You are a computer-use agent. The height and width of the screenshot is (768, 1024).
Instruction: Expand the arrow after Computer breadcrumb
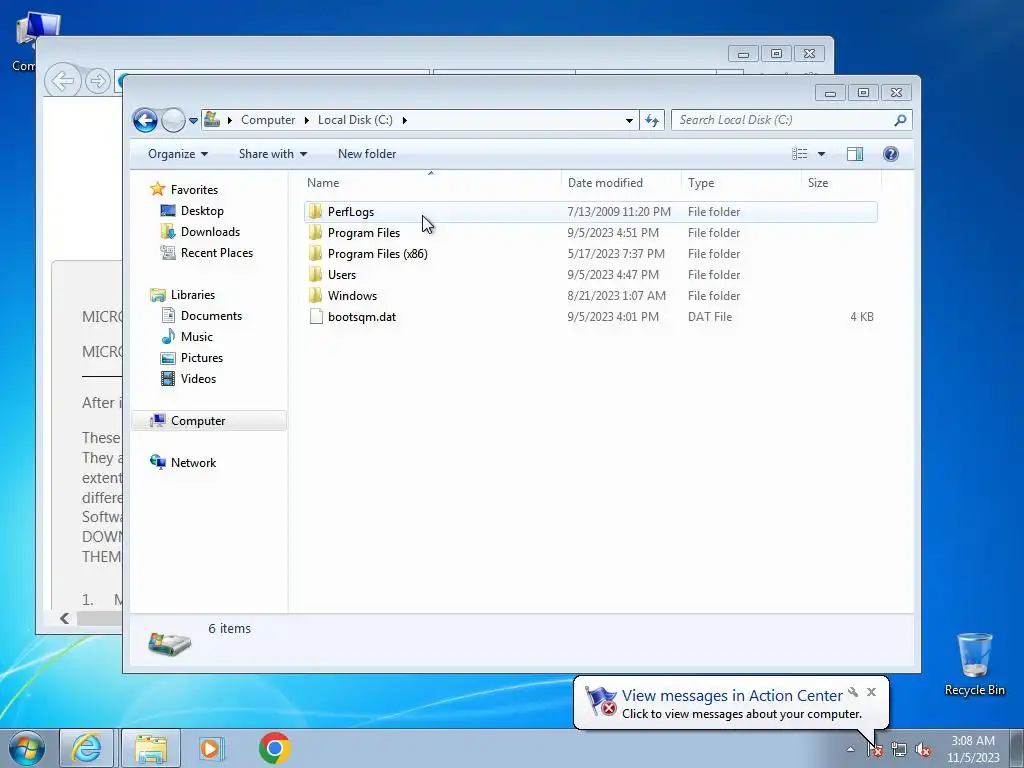tap(307, 120)
